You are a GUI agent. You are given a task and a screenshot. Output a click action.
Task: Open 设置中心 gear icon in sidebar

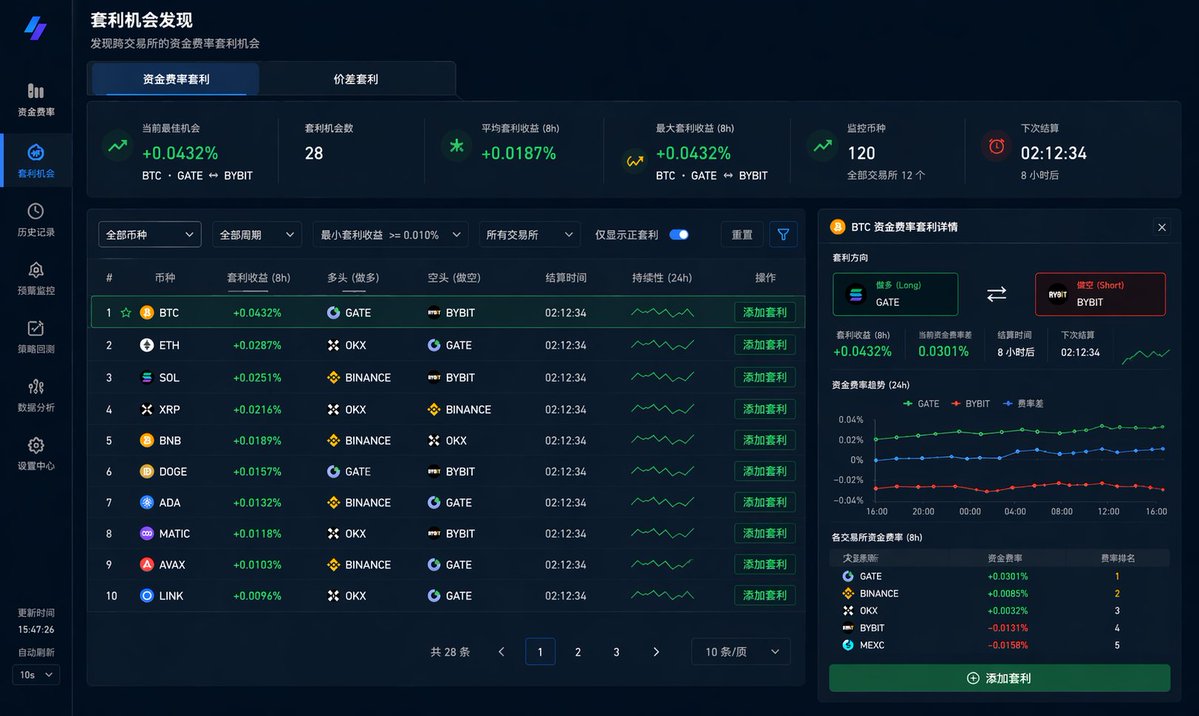tap(36, 445)
